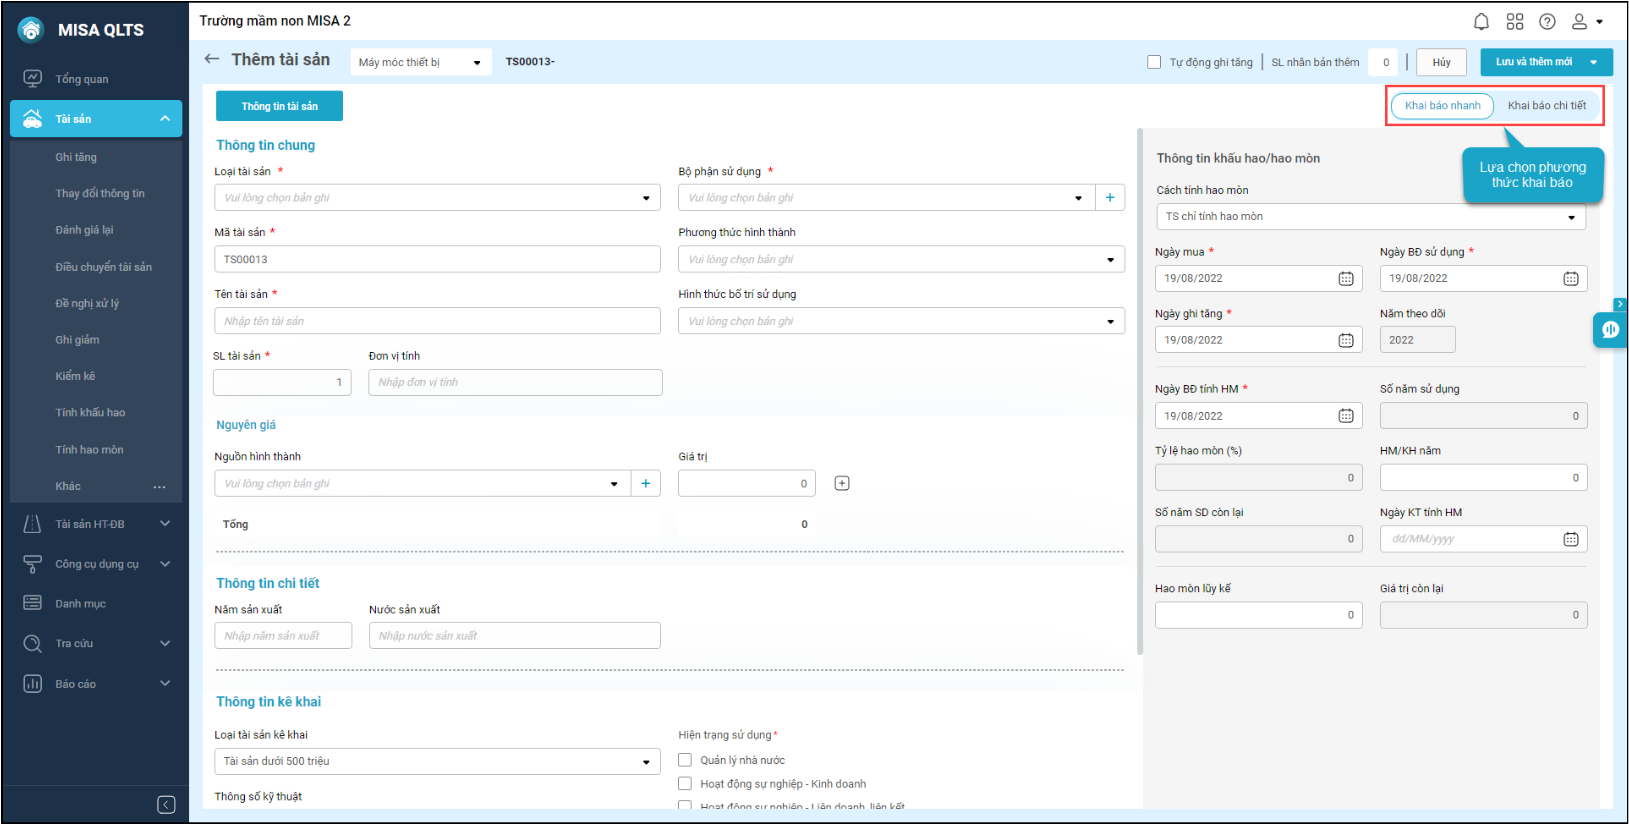Screen dimensions: 1629x825
Task: Click Lưu và thêm mới button
Action: coord(1533,62)
